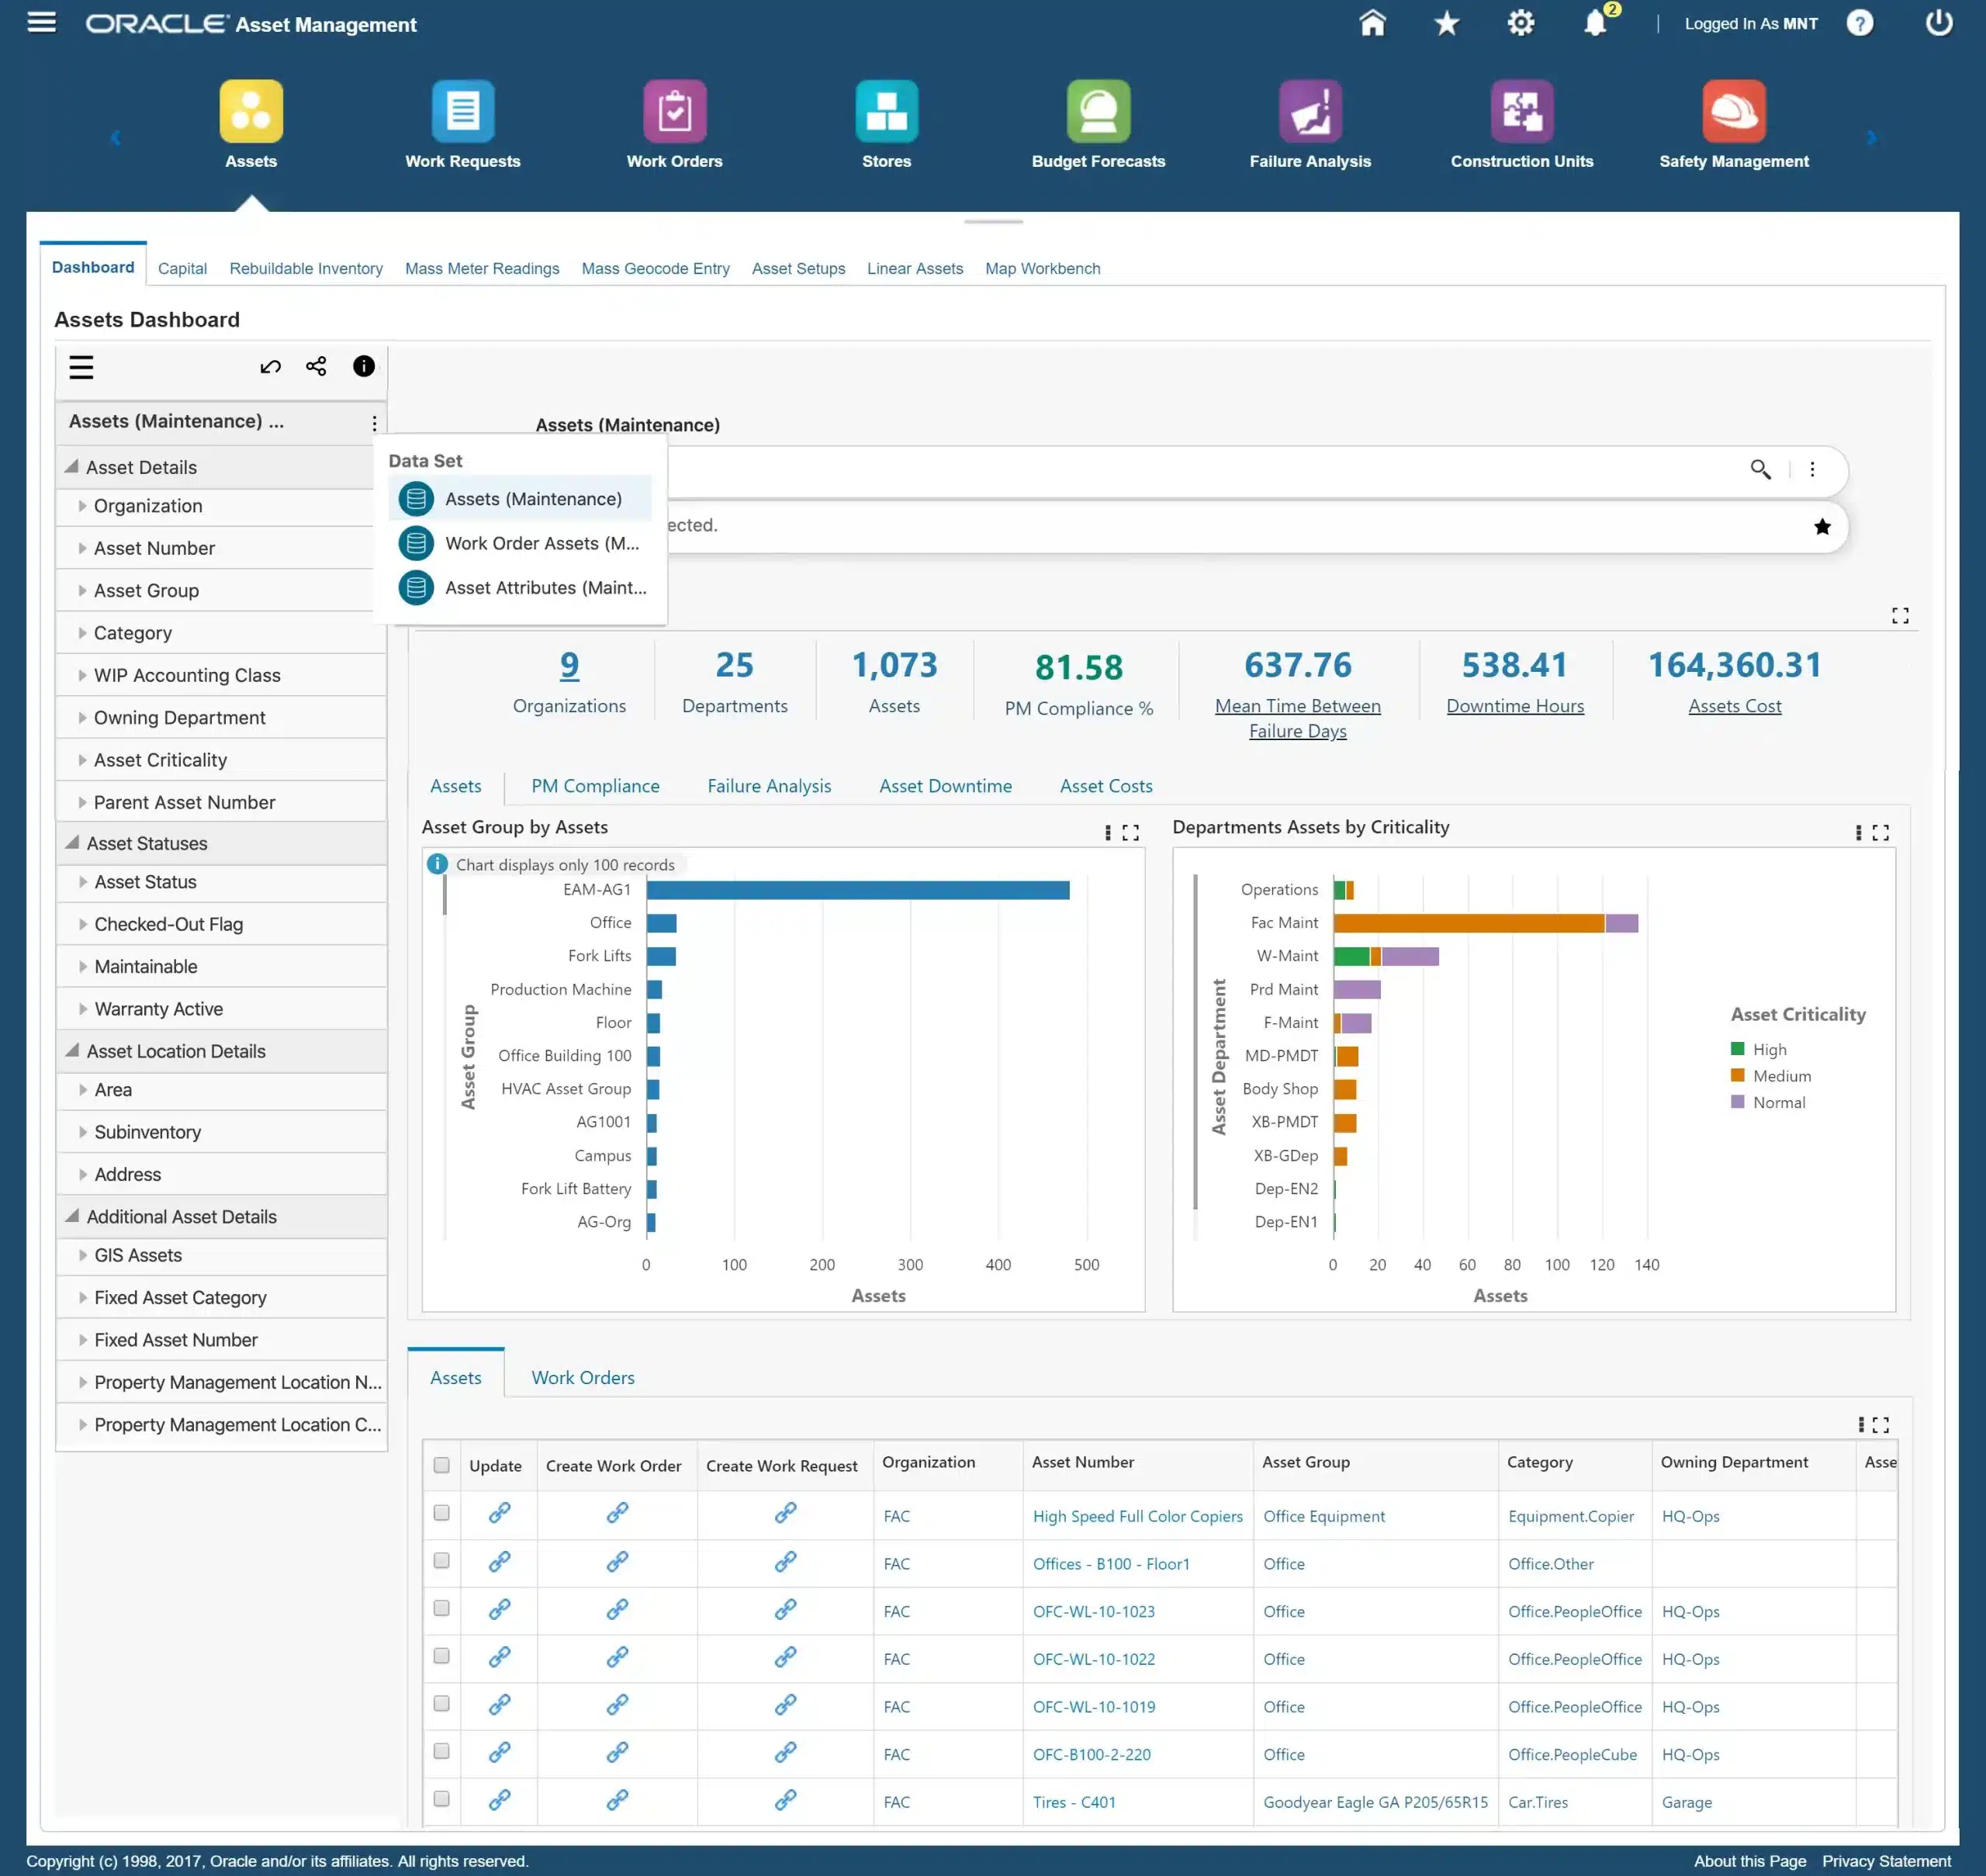
Task: Open Settings gear icon in header
Action: point(1520,23)
